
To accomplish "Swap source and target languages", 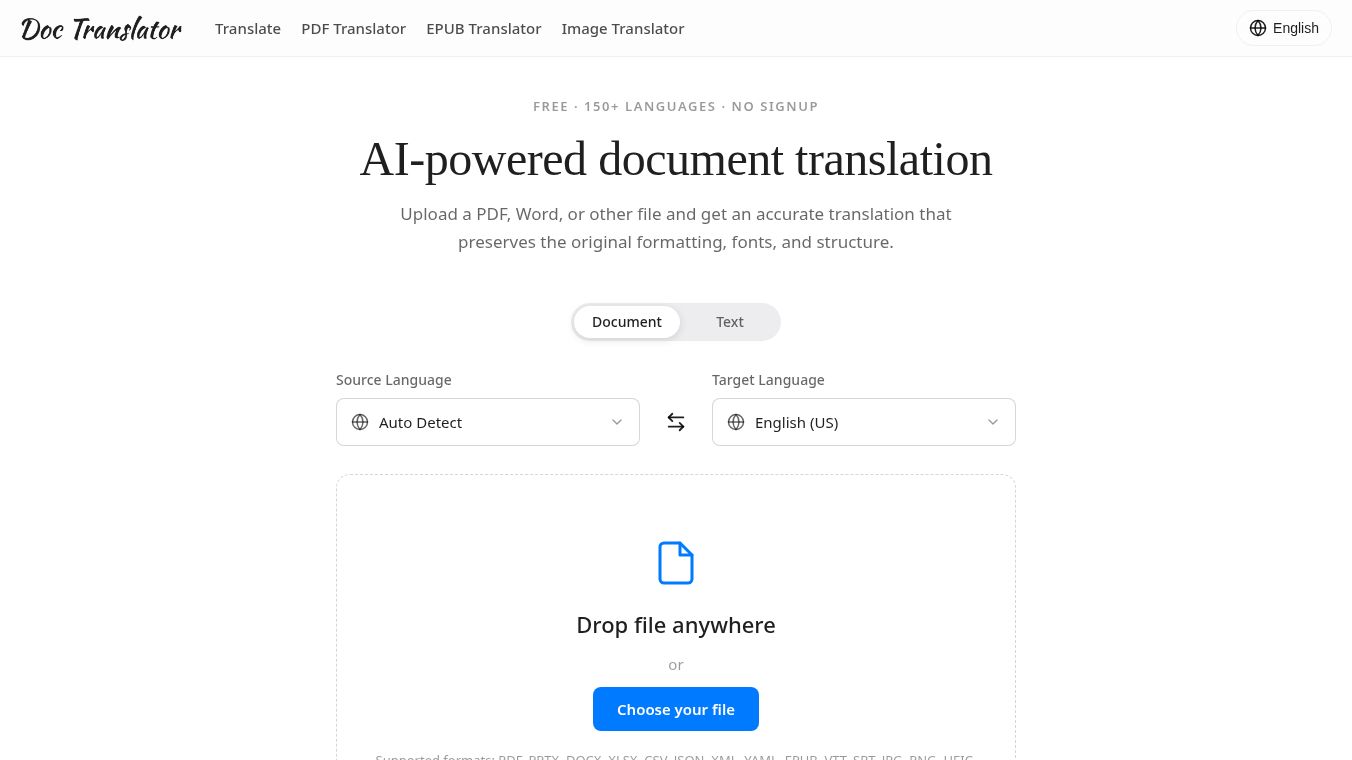I will pos(676,422).
